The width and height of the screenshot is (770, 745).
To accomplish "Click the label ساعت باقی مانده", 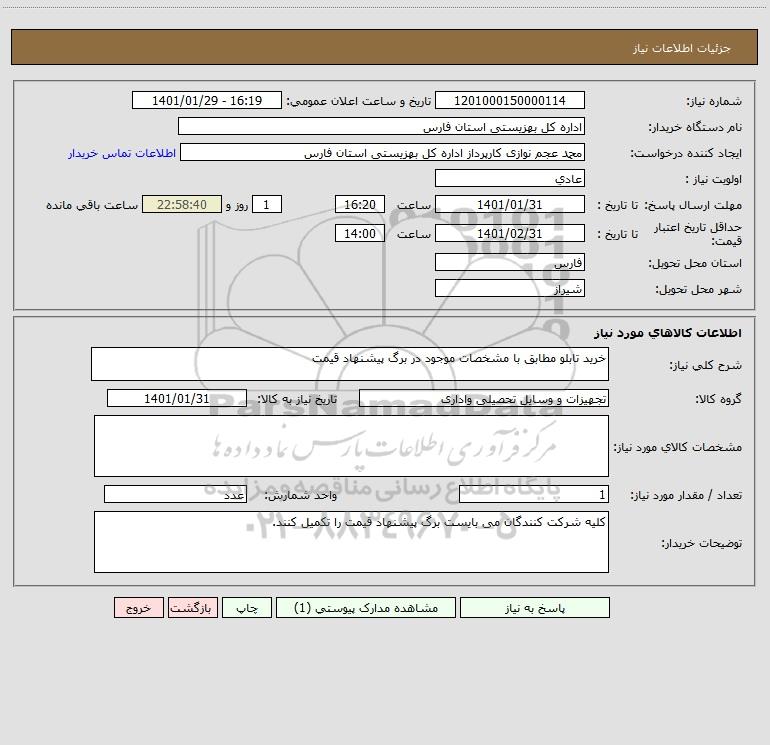I will [92, 205].
